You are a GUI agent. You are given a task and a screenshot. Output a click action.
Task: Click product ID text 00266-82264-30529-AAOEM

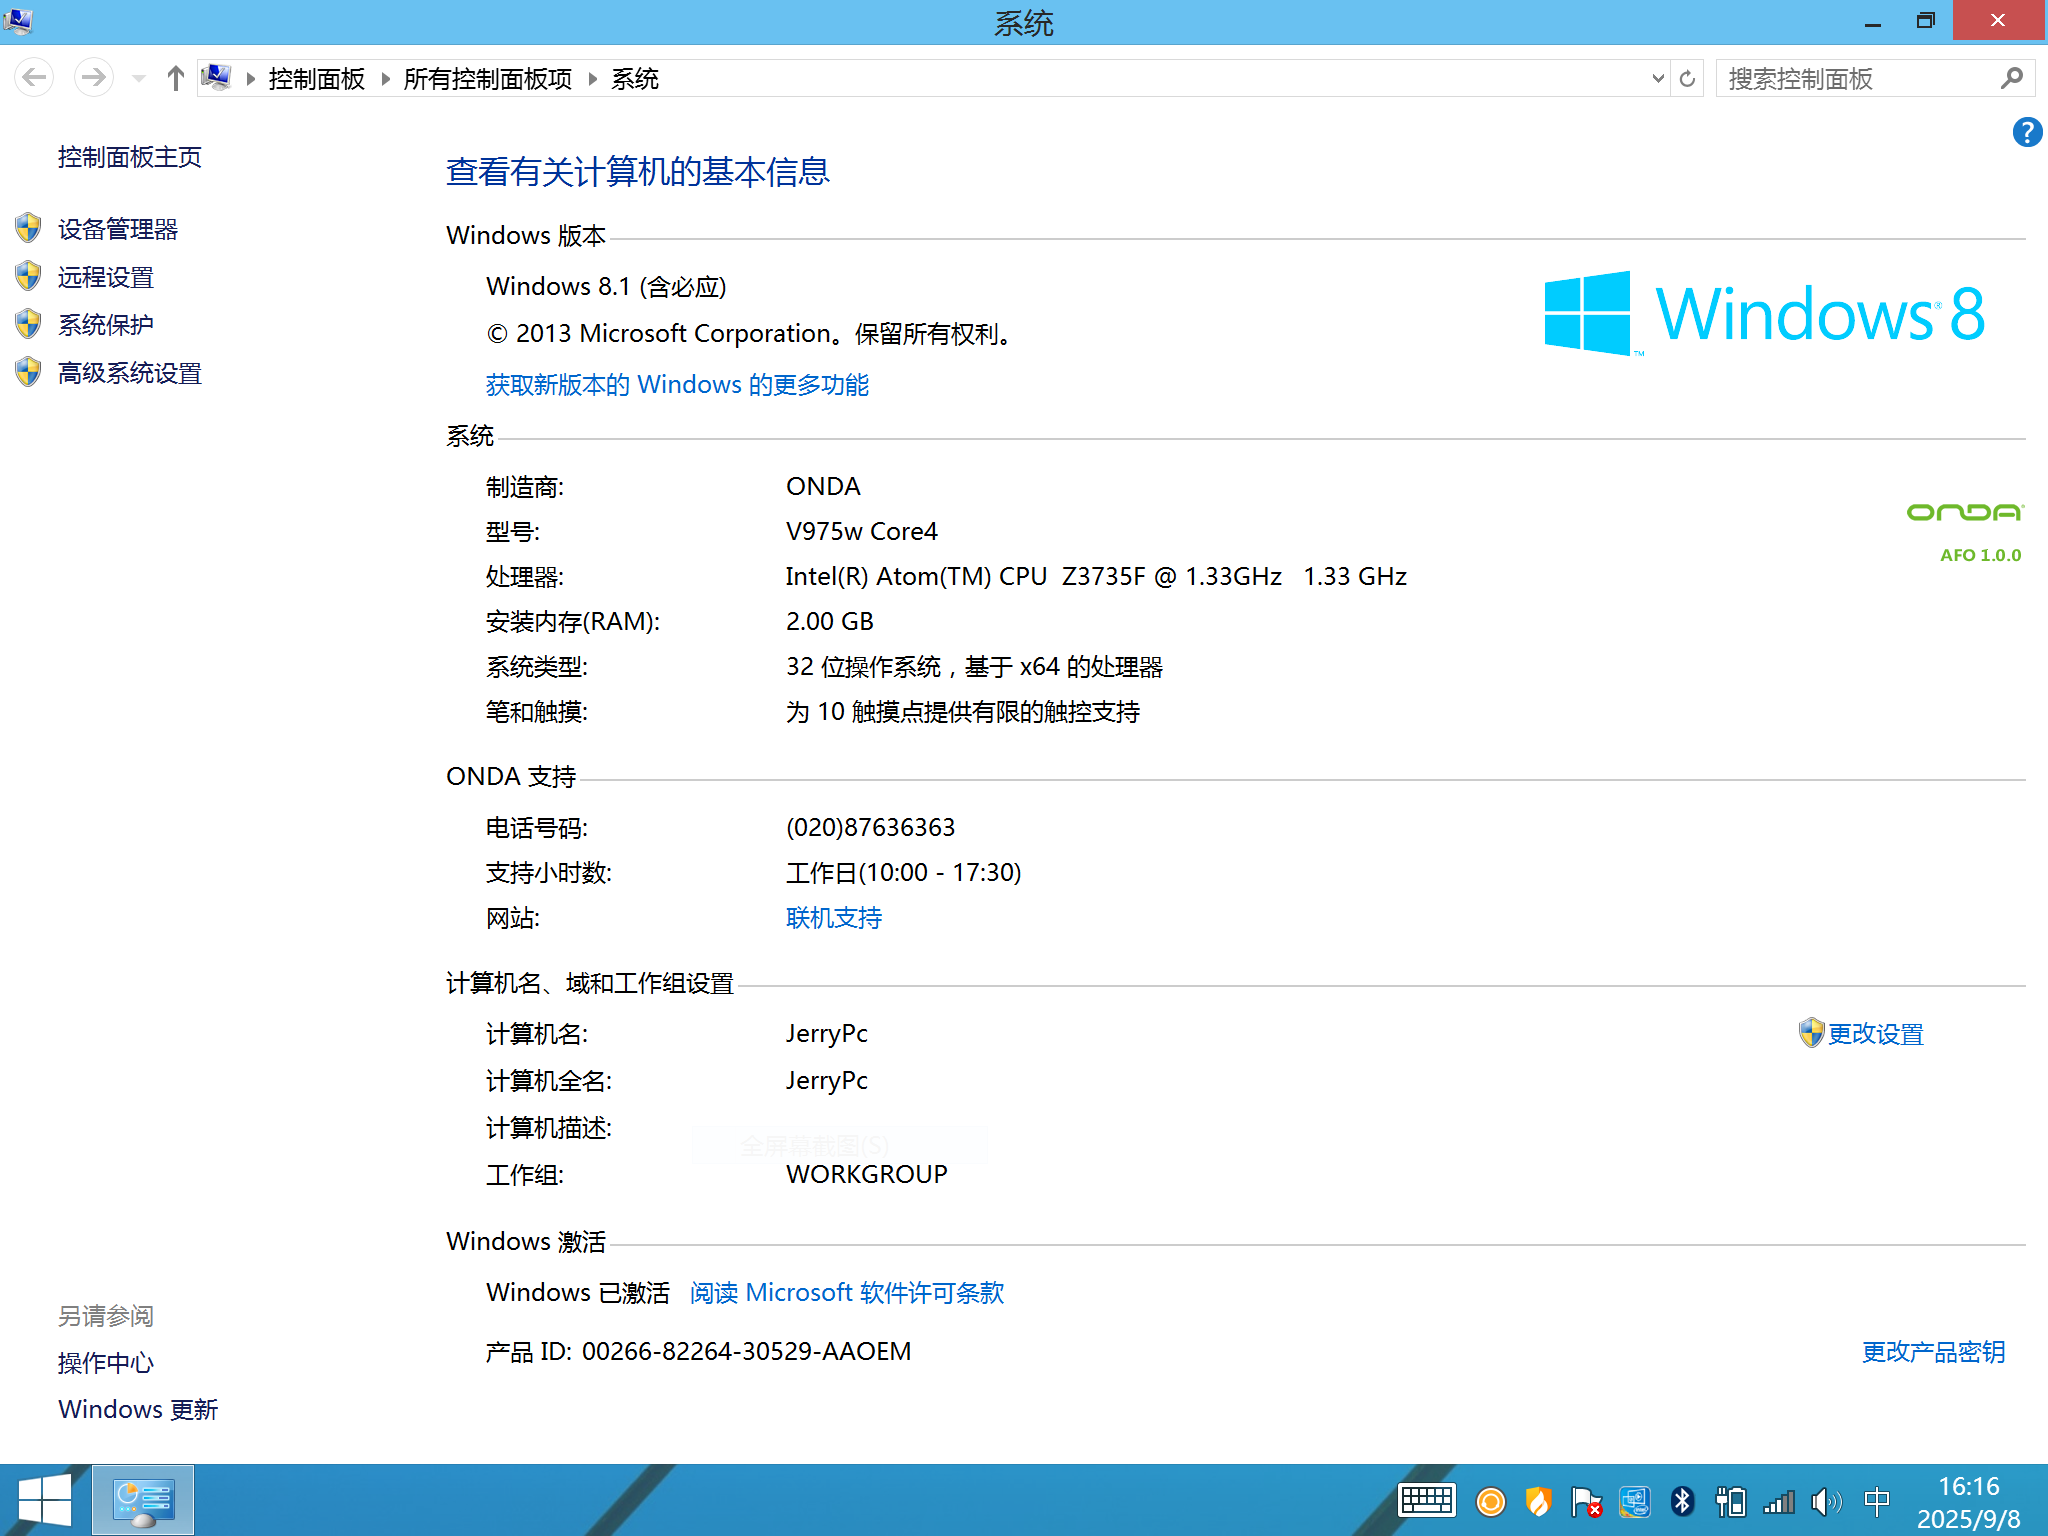(746, 1352)
